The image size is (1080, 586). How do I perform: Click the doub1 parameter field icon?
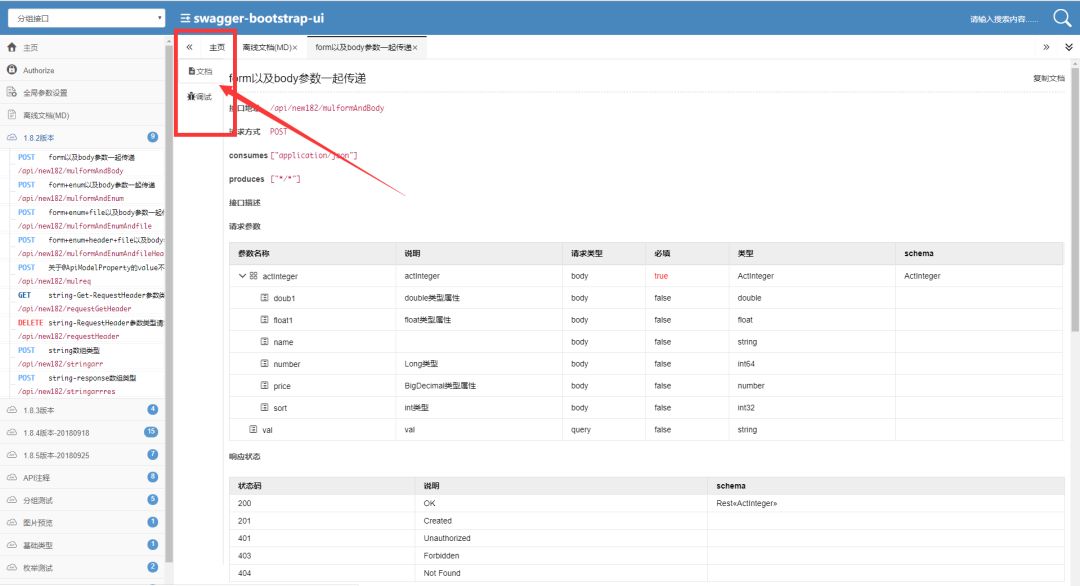[x=264, y=297]
